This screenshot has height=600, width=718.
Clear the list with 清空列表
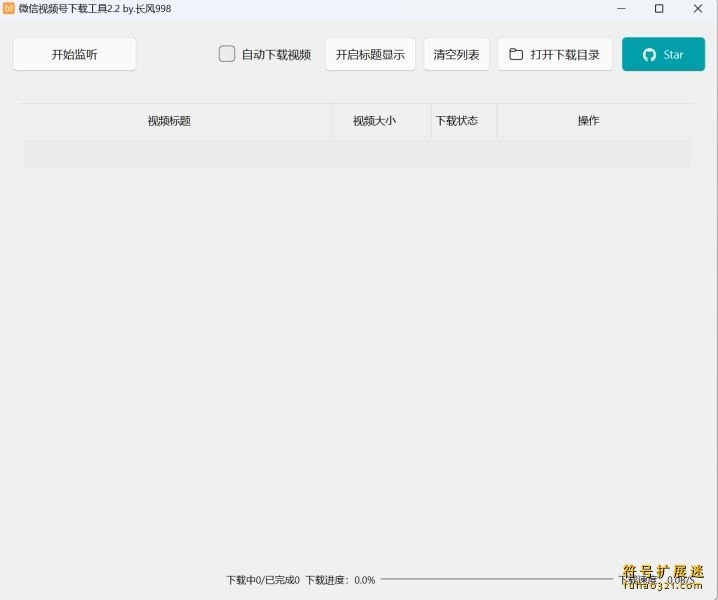tap(456, 55)
